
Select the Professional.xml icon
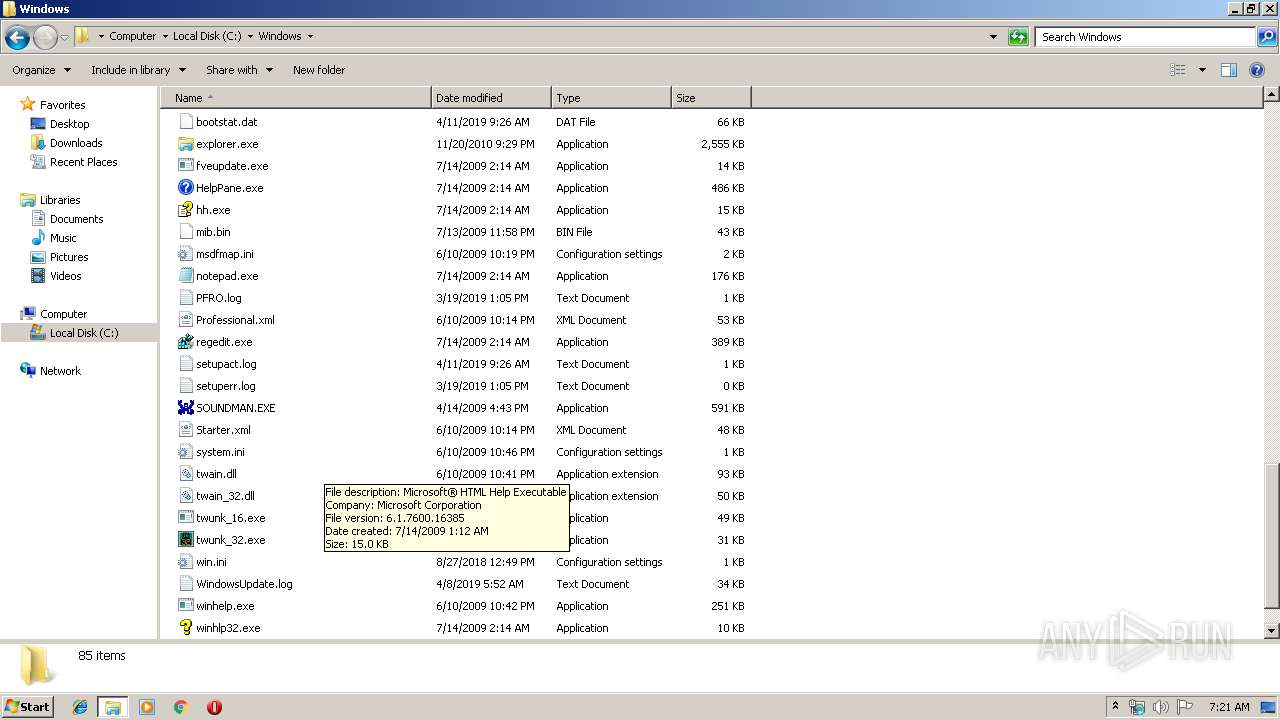[185, 320]
